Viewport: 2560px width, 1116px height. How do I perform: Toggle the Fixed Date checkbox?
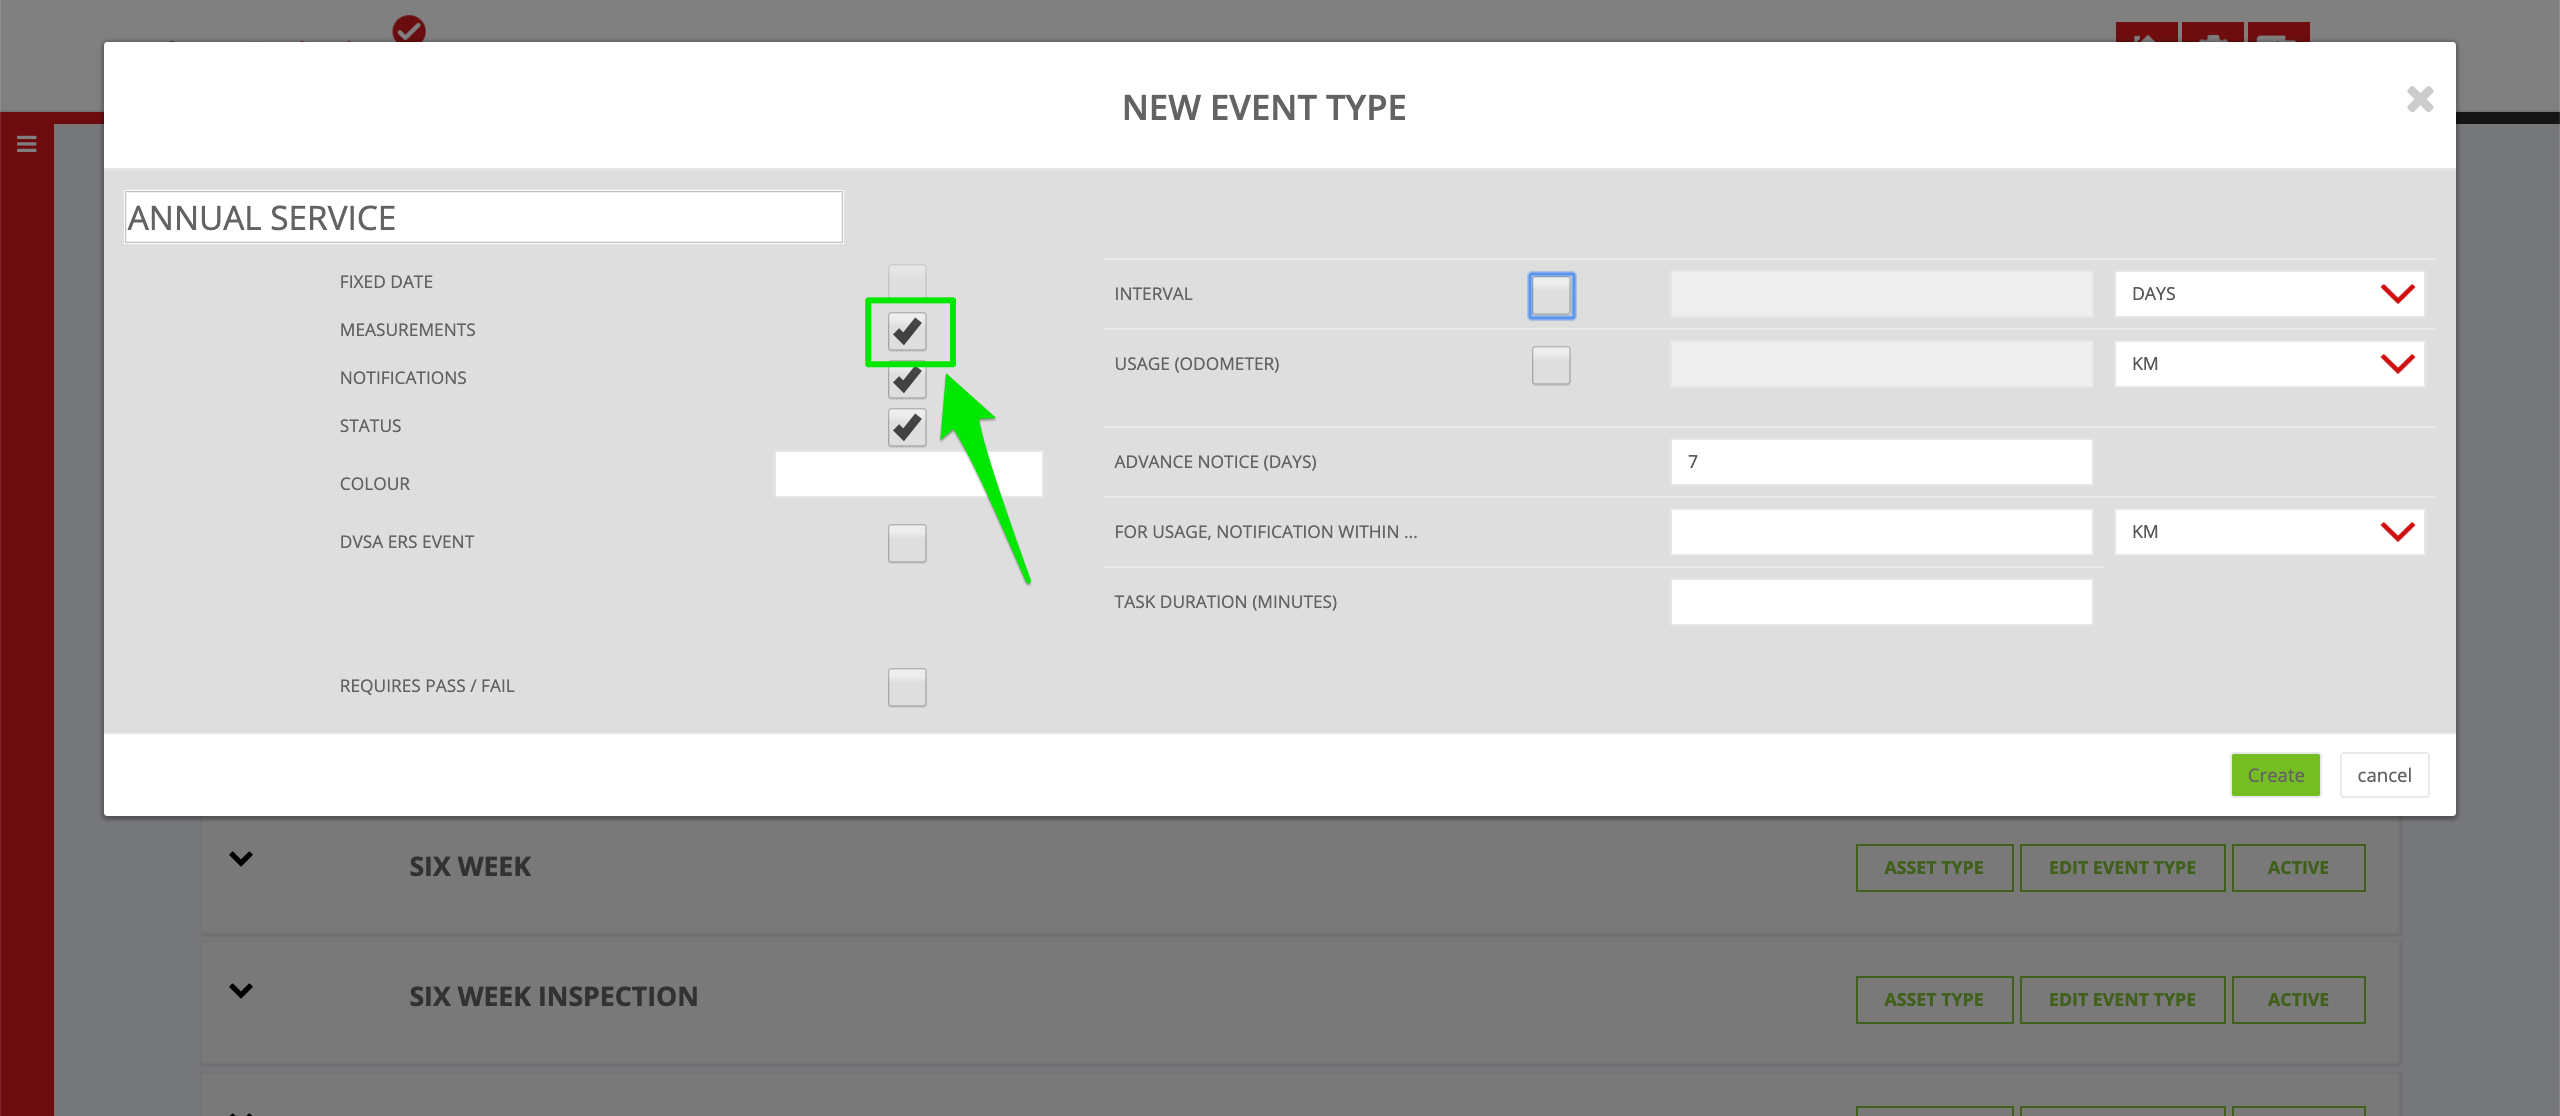[907, 282]
